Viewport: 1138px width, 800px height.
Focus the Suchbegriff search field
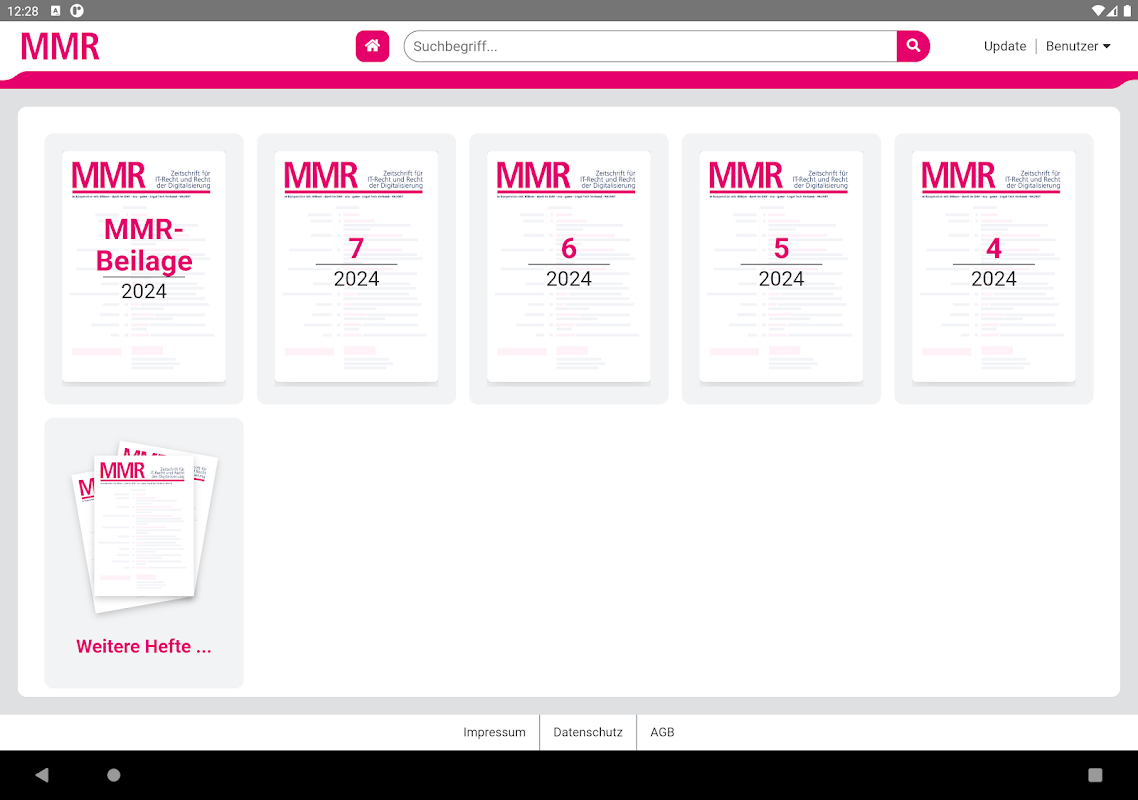[x=650, y=46]
